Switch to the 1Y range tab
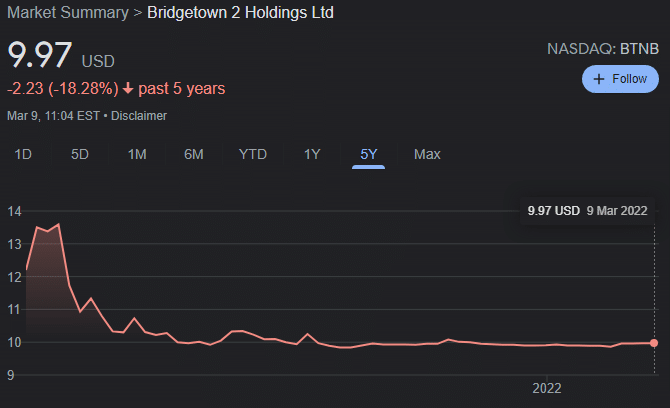 [x=312, y=154]
